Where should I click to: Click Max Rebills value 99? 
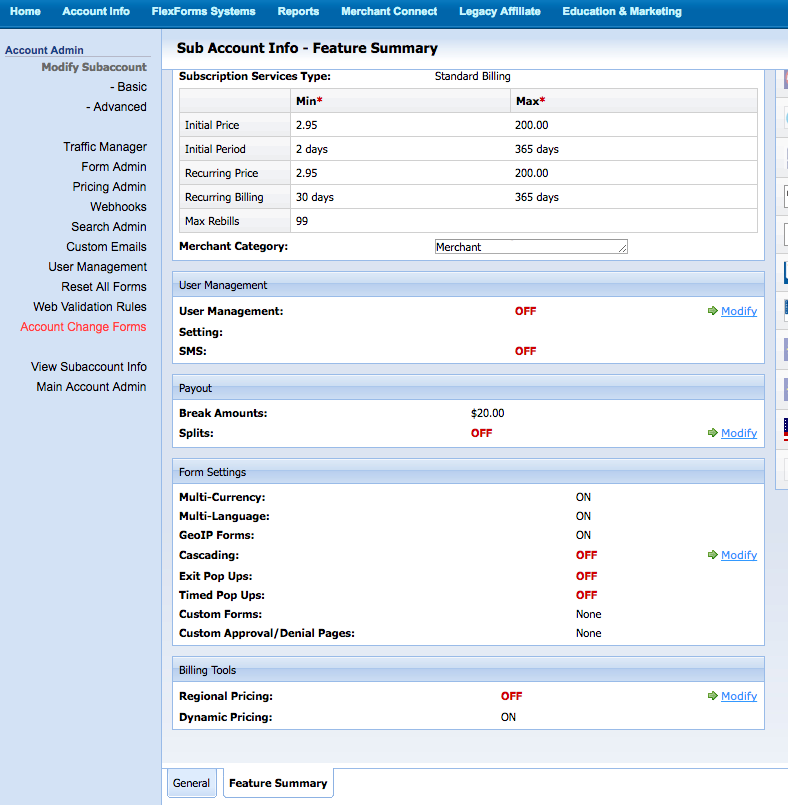pyautogui.click(x=302, y=221)
